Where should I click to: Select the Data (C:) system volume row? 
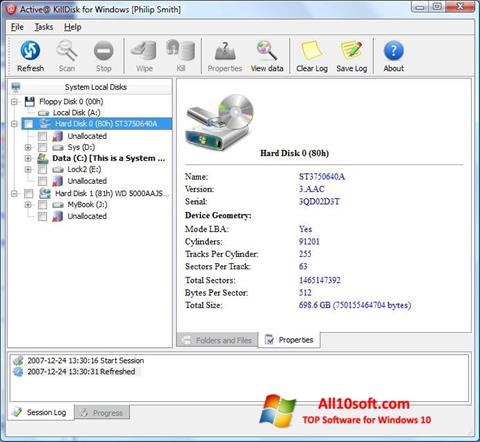click(101, 158)
